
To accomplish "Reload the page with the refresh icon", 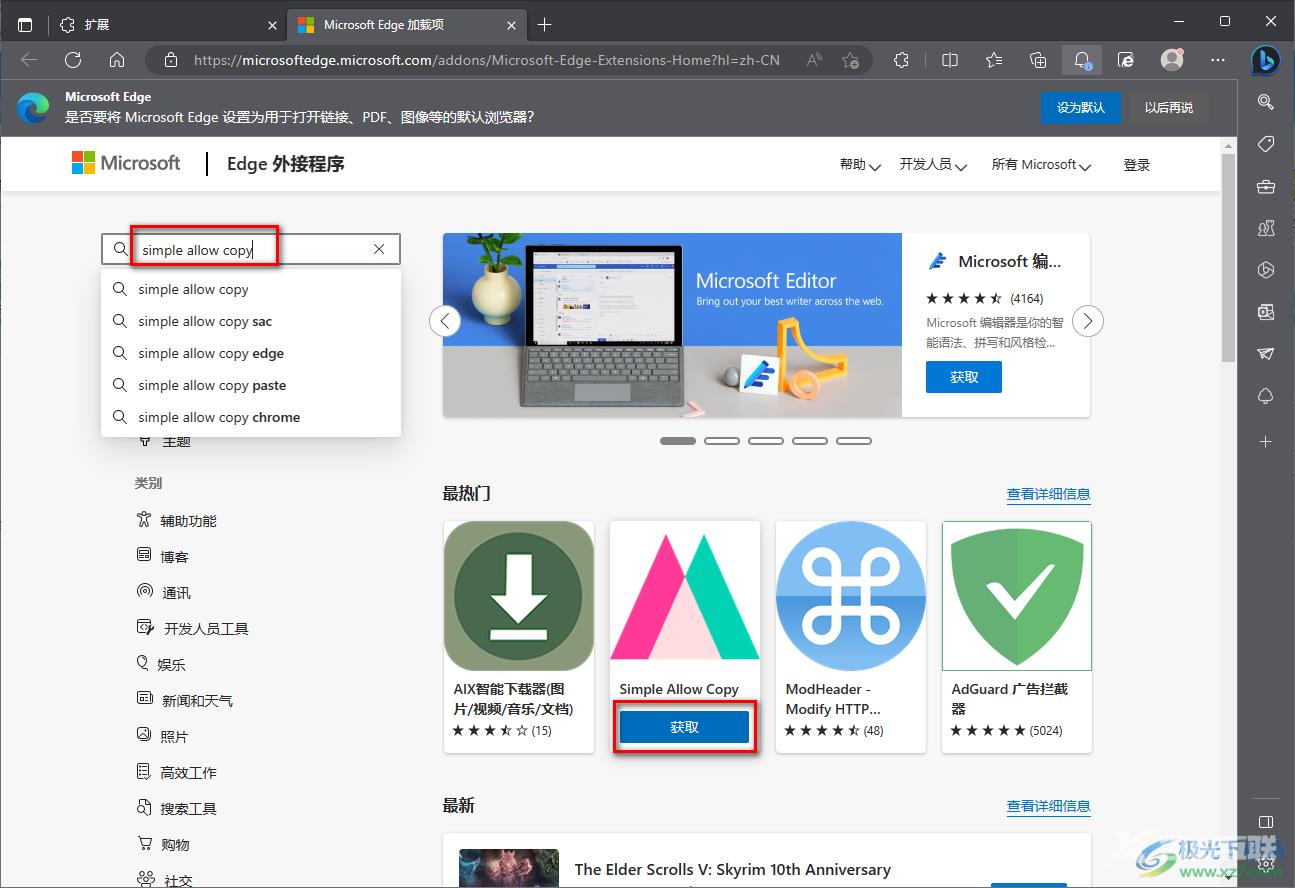I will click(x=73, y=60).
